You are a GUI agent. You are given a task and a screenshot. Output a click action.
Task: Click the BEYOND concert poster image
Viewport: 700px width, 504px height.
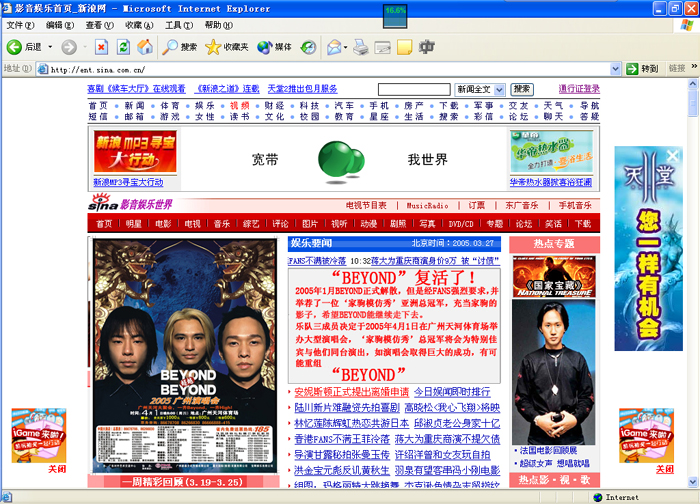coord(185,356)
